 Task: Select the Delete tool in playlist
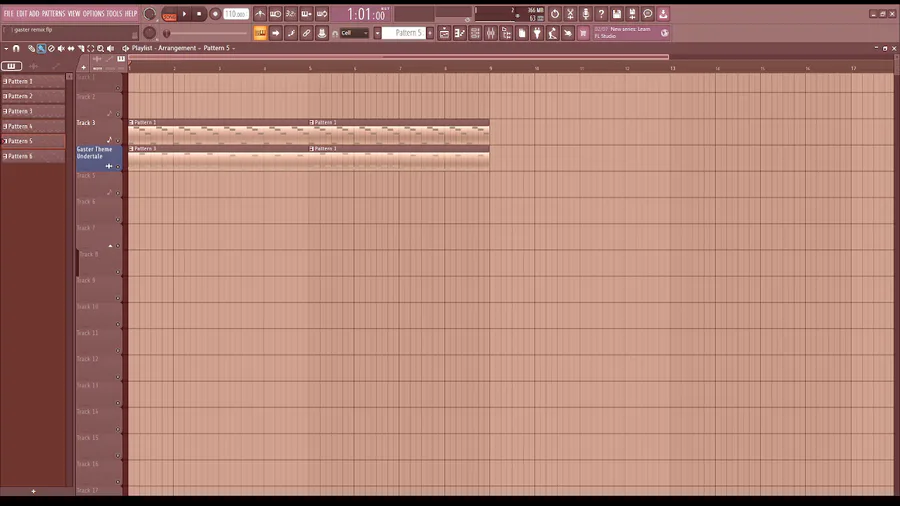coord(51,49)
